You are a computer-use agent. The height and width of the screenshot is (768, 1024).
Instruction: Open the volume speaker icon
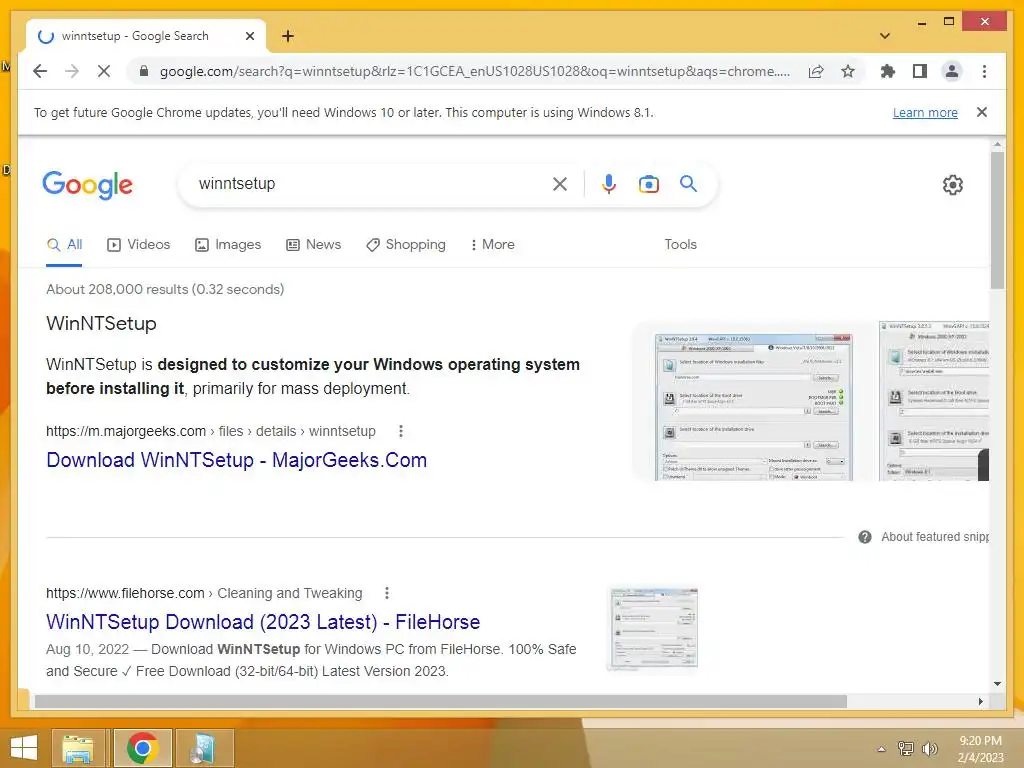coord(929,749)
